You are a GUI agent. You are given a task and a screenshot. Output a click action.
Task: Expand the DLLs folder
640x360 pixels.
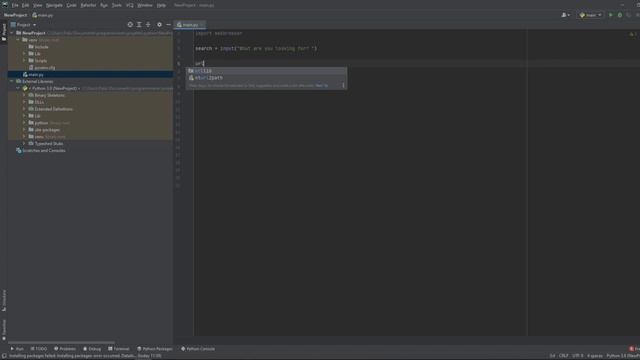24,102
